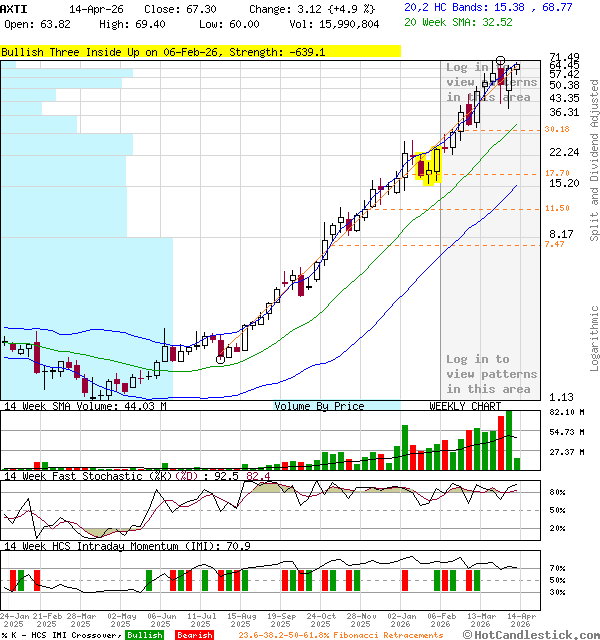This screenshot has width=600, height=640.
Task: Click the AXTI ticker symbol
Action: coord(14,7)
